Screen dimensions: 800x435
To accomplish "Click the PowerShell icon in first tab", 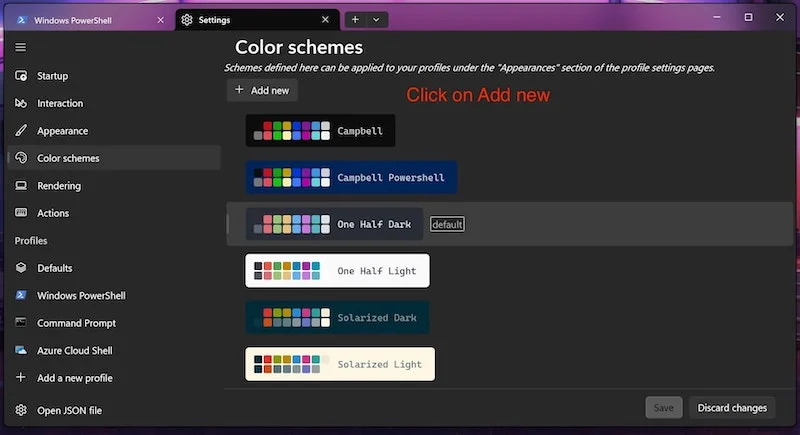I will (21, 20).
